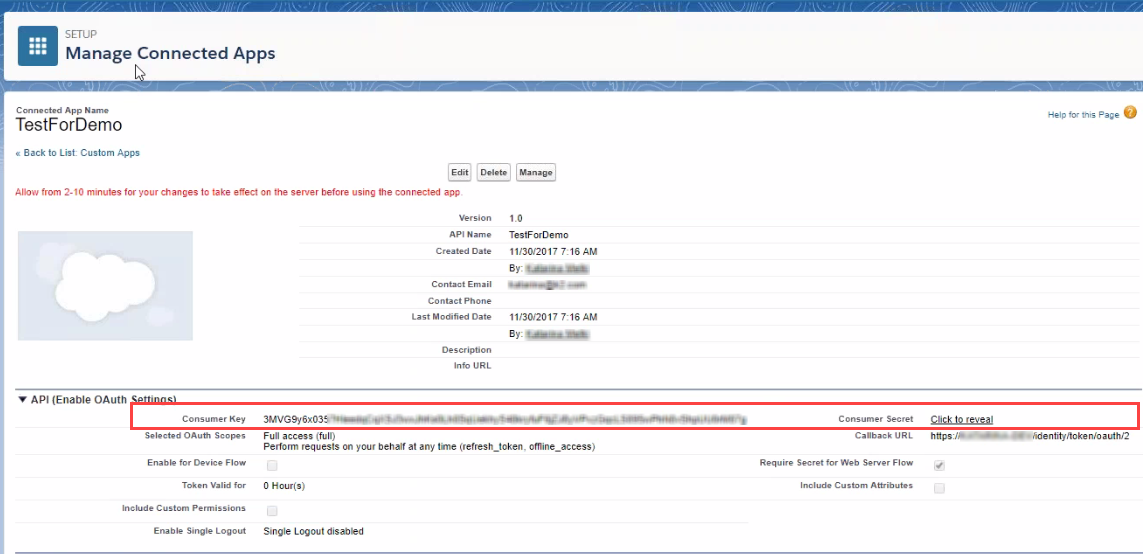Open the Manage button for this app

pos(535,172)
